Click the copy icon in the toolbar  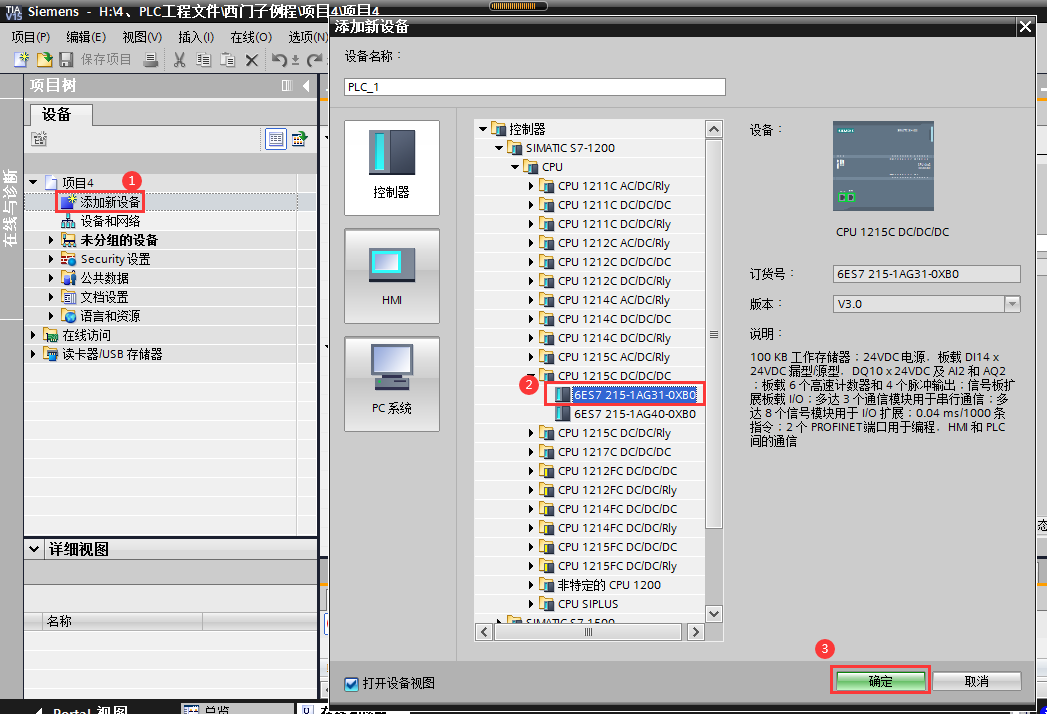coord(204,59)
